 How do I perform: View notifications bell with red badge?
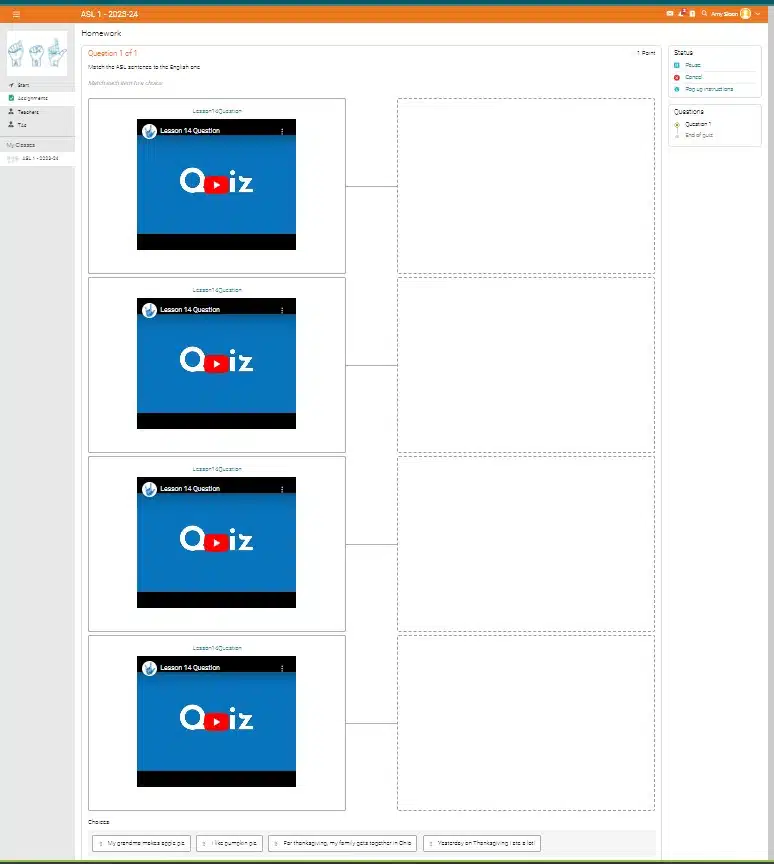(681, 13)
